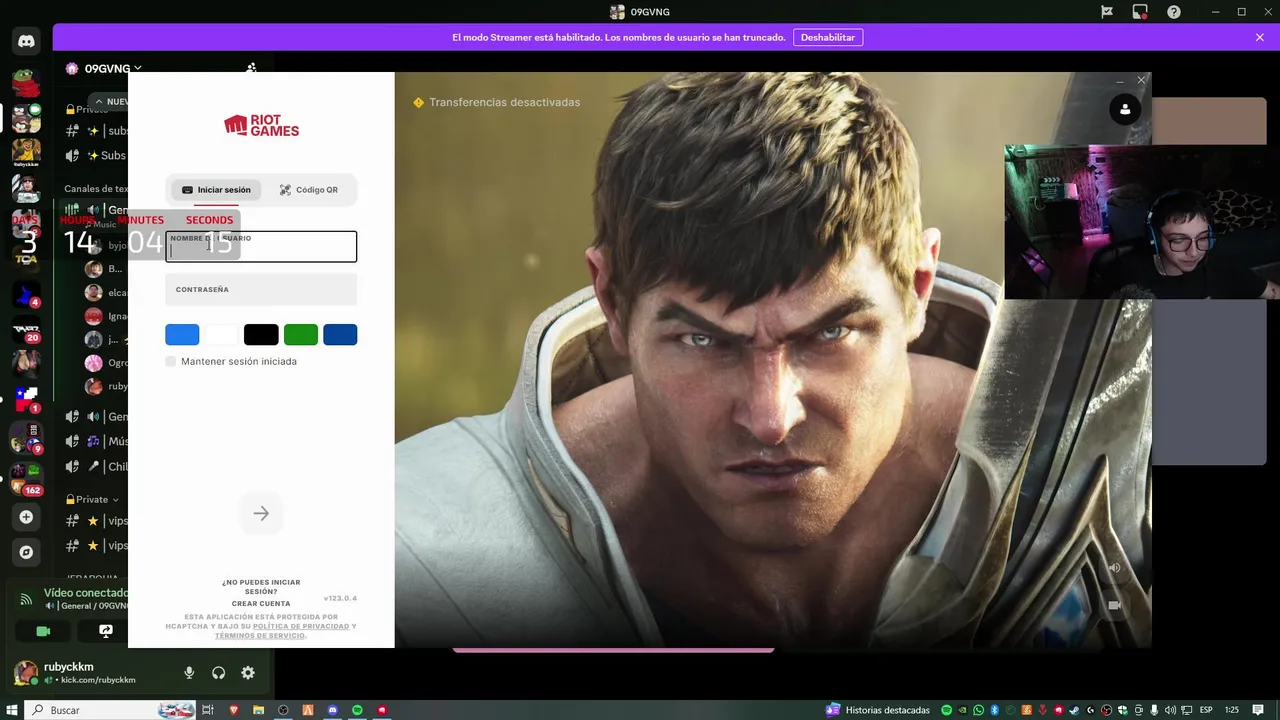This screenshot has height=720, width=1280.
Task: Select the server with 162 badge
Action: 26,478
